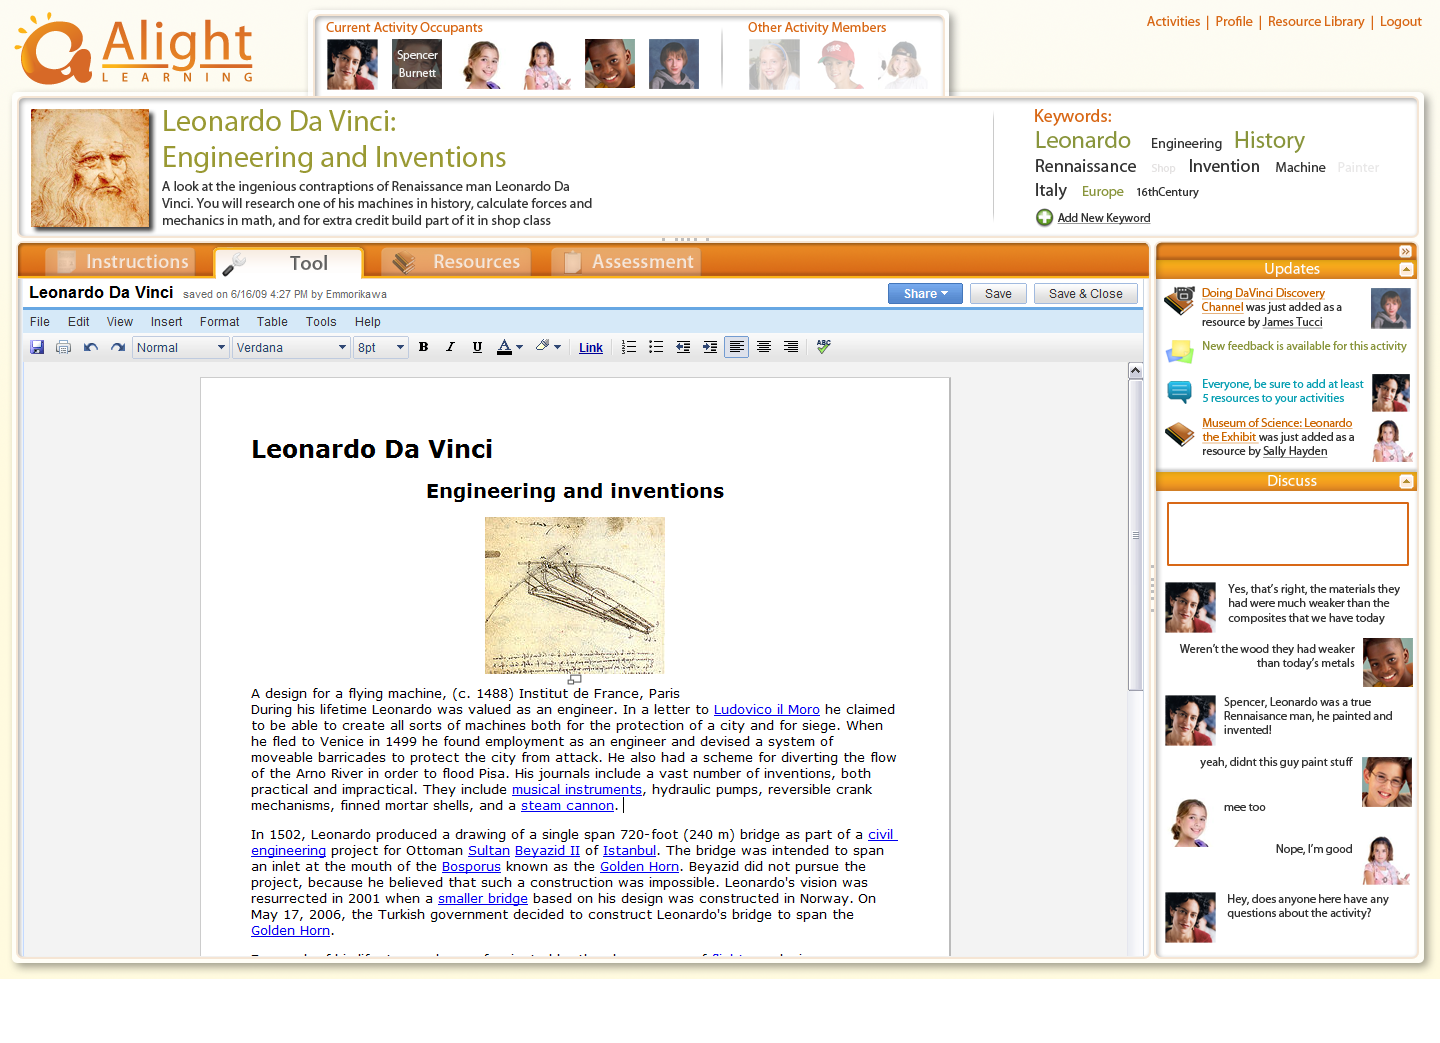This screenshot has height=1043, width=1440.
Task: Open the Share dropdown button
Action: click(925, 294)
